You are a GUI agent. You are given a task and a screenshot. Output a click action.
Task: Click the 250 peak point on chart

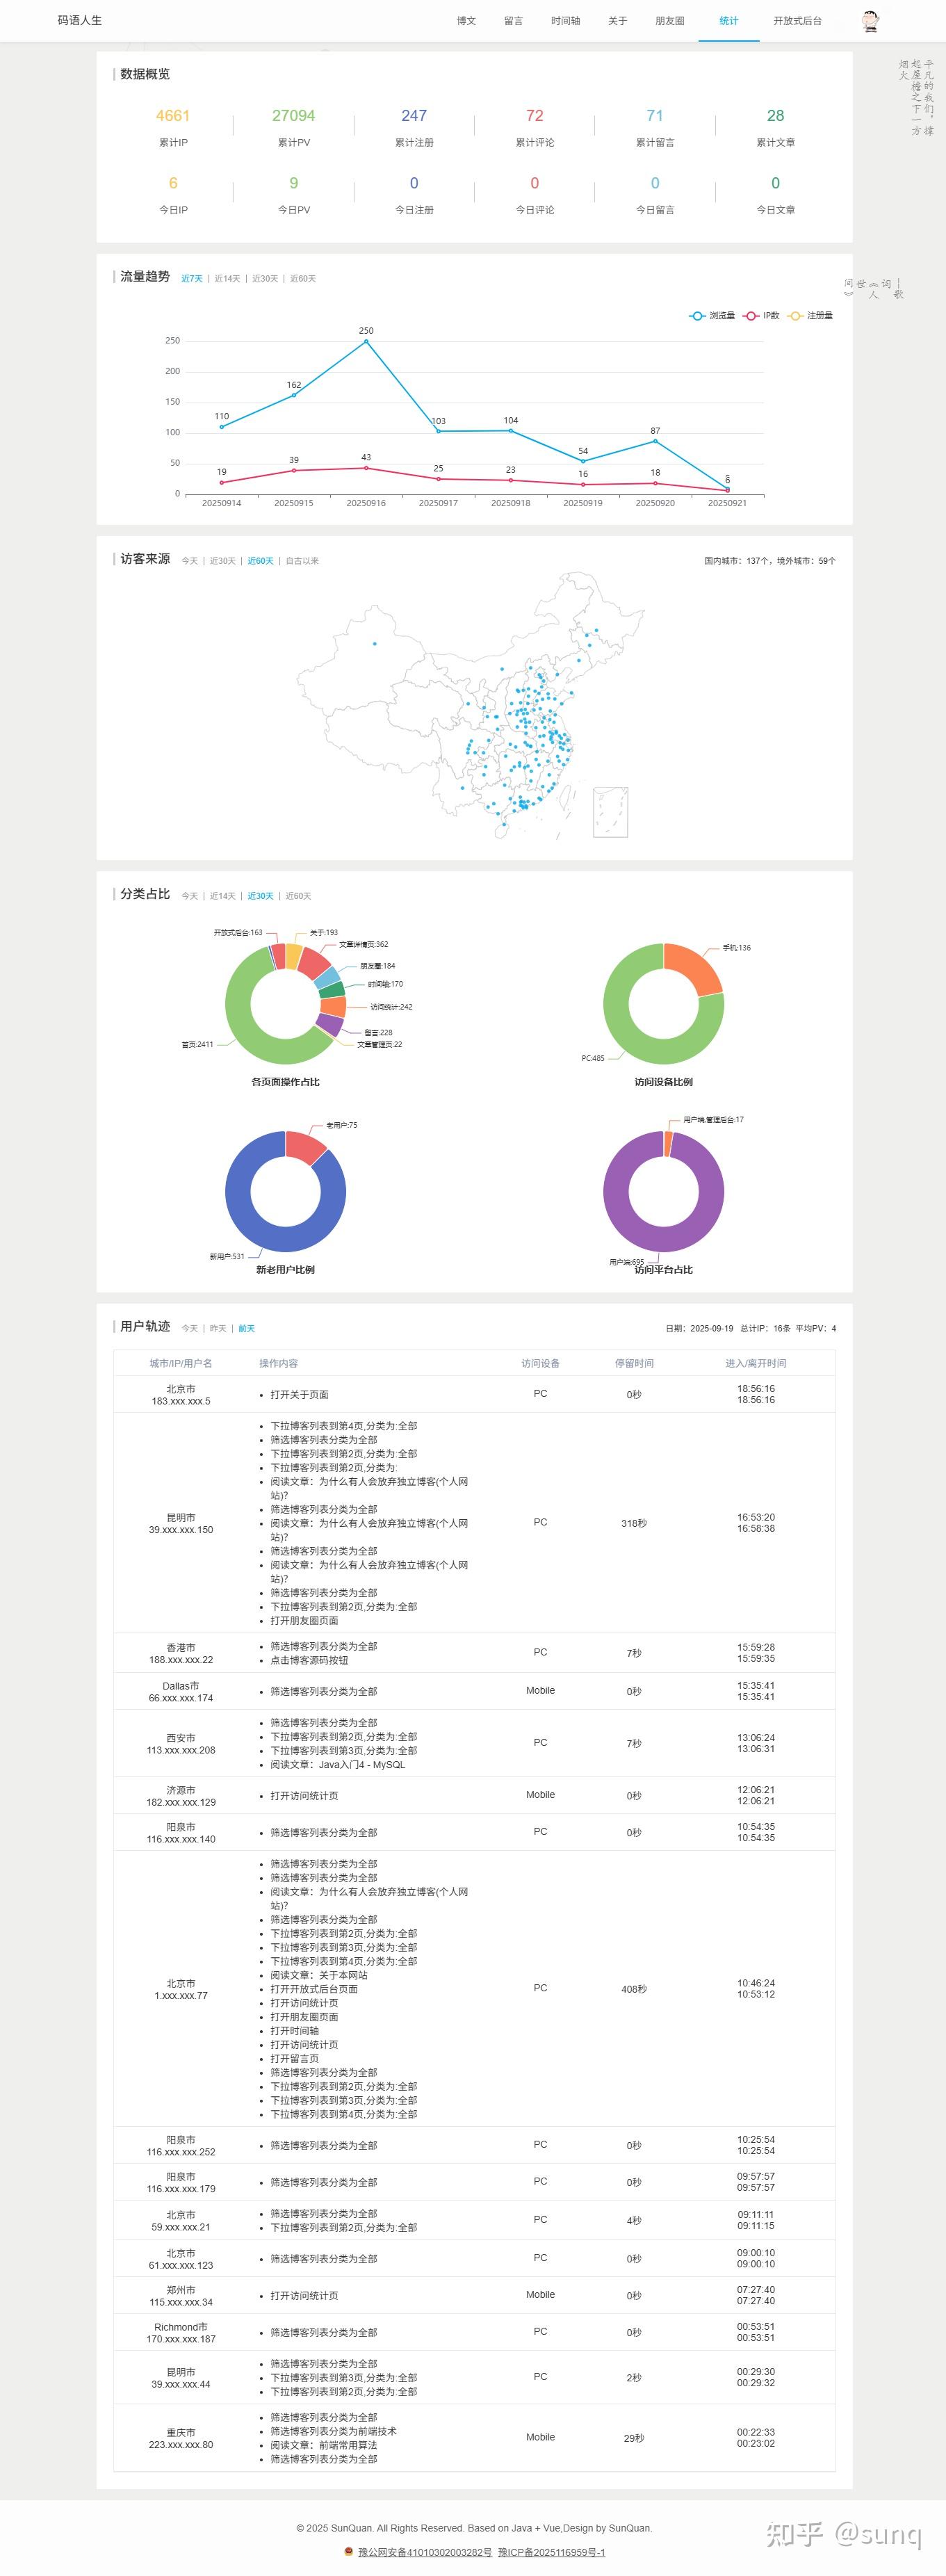point(366,341)
